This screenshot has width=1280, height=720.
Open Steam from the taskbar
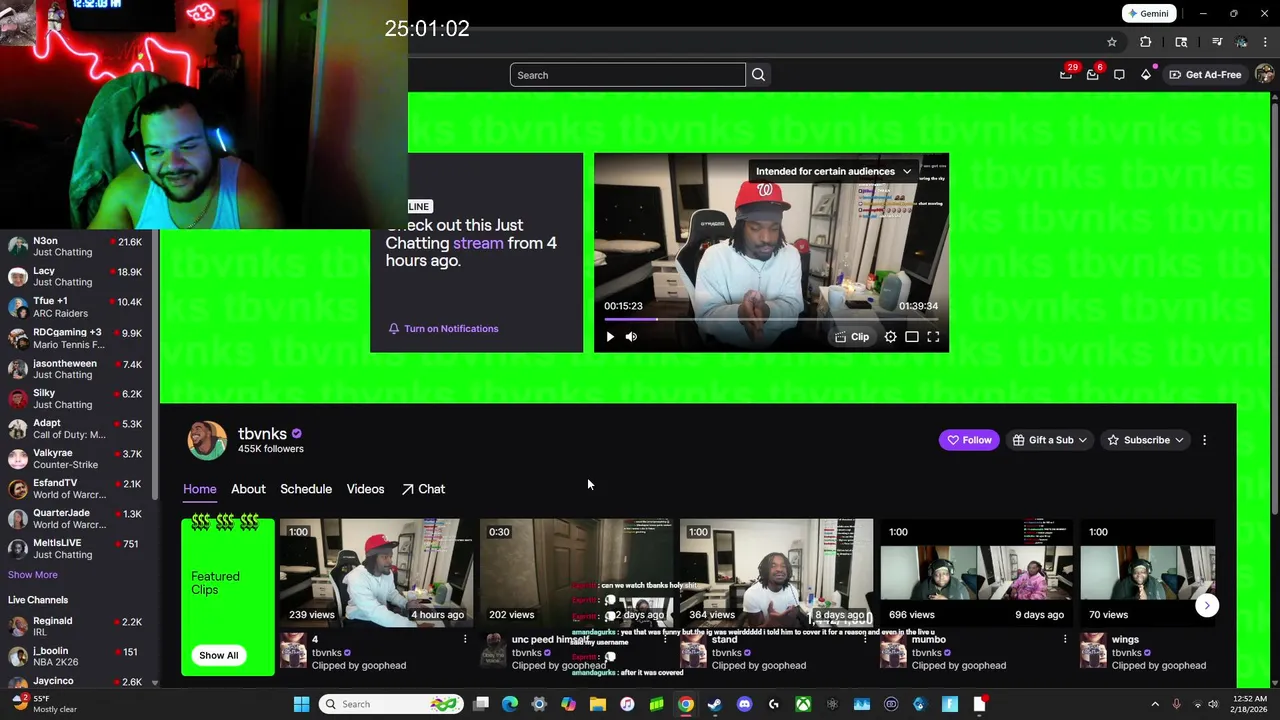pos(715,704)
